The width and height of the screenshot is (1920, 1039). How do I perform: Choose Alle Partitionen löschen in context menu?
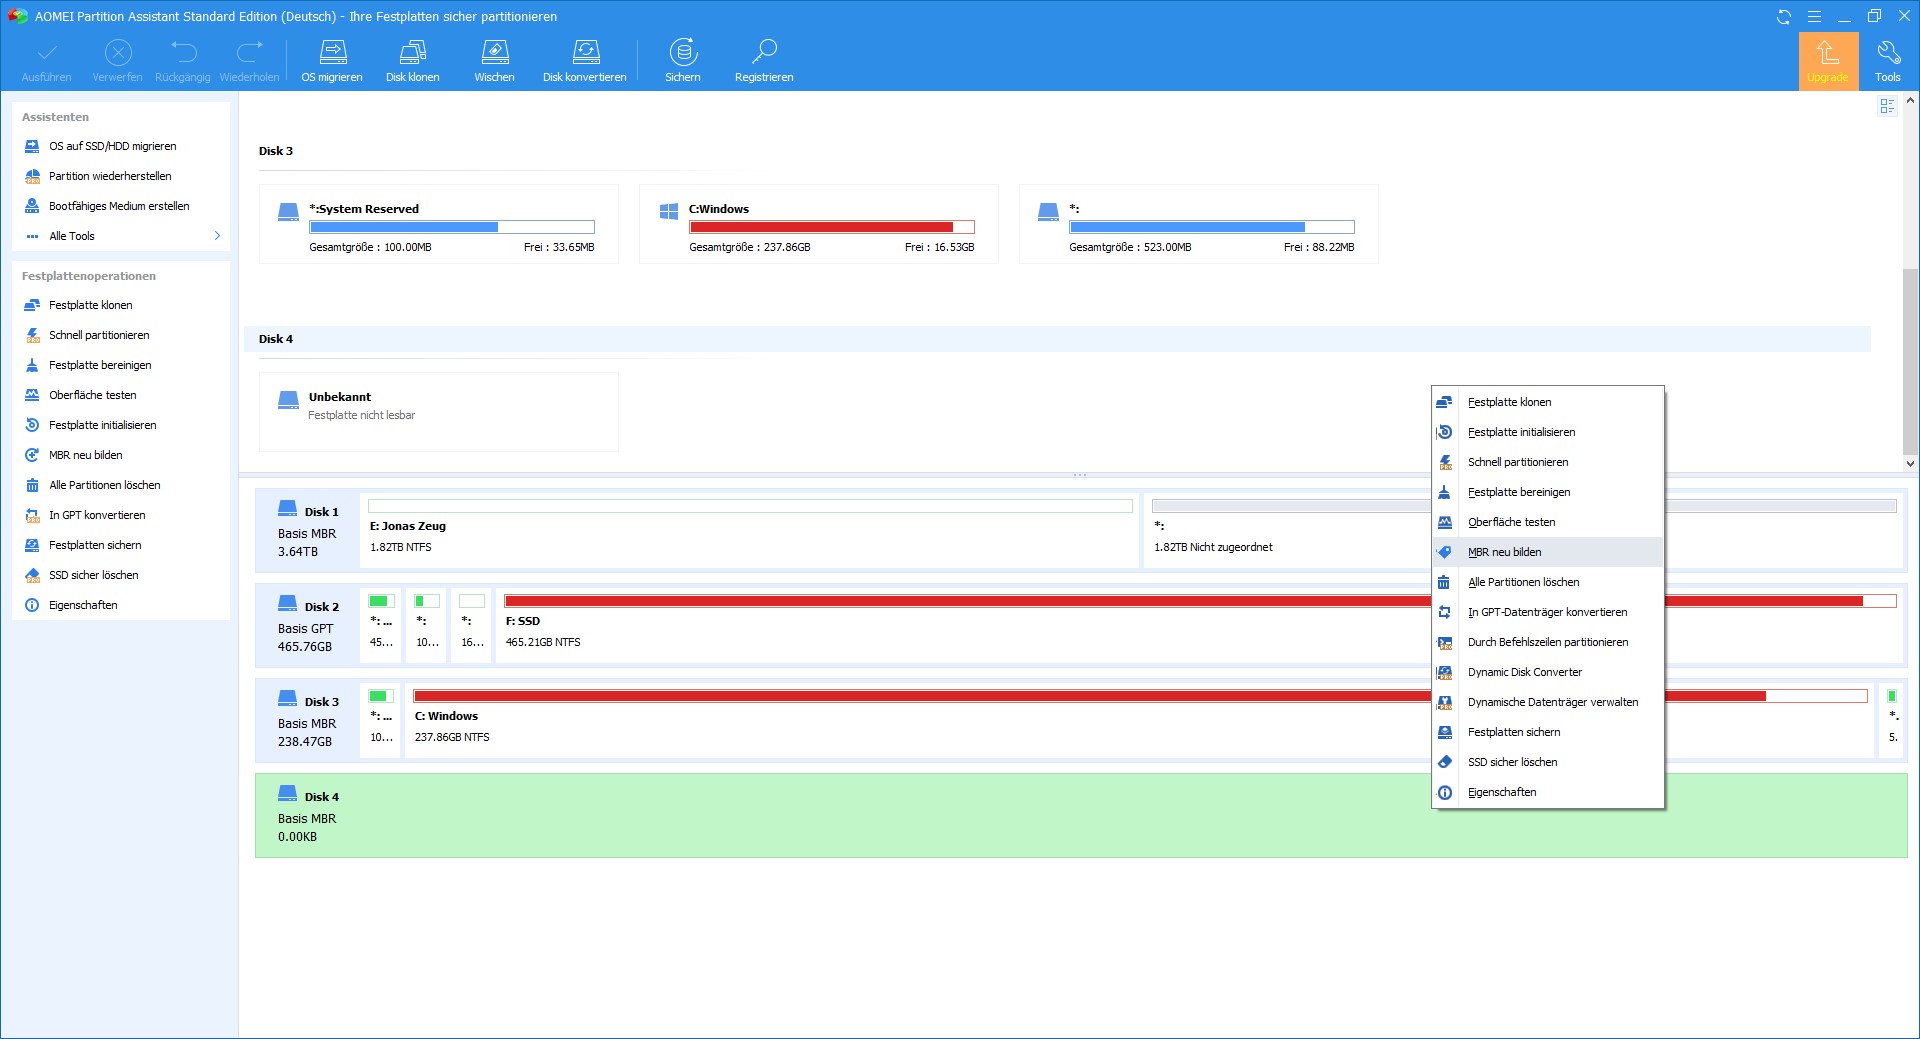(1548, 582)
